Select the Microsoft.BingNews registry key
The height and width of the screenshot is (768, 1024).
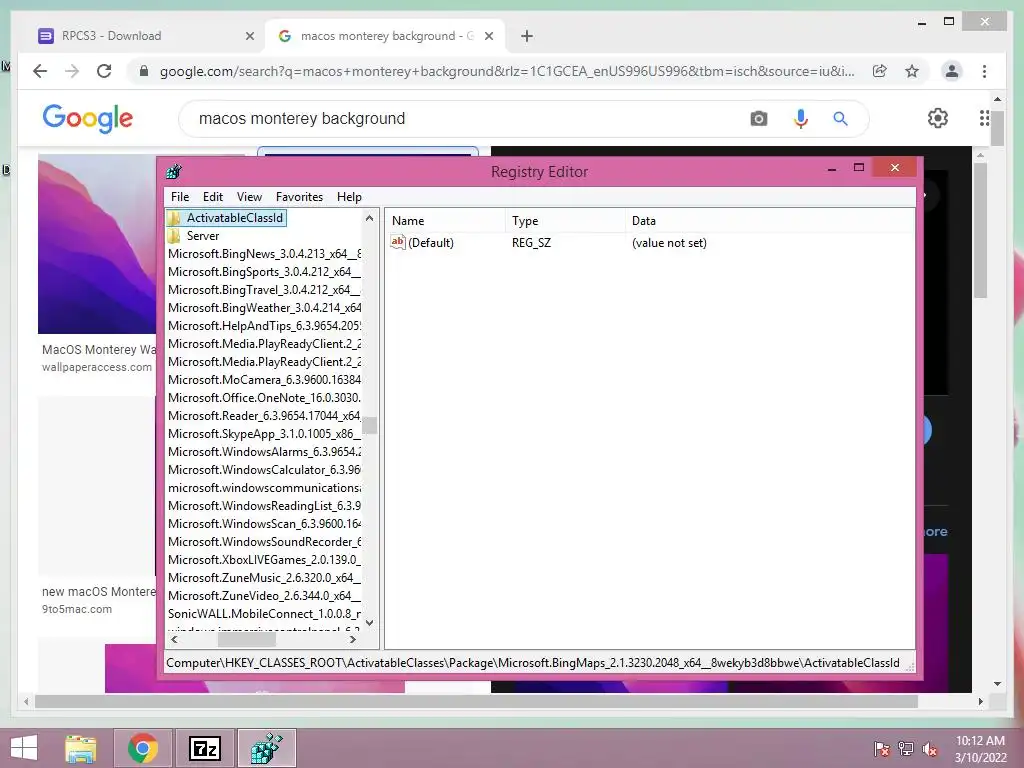264,253
